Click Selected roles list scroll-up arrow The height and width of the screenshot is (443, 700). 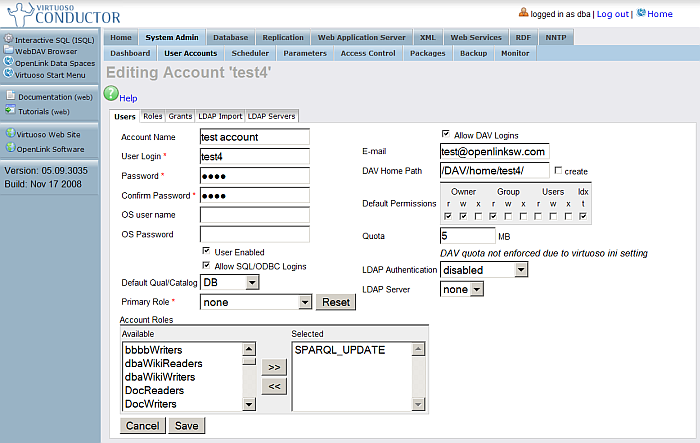click(418, 349)
